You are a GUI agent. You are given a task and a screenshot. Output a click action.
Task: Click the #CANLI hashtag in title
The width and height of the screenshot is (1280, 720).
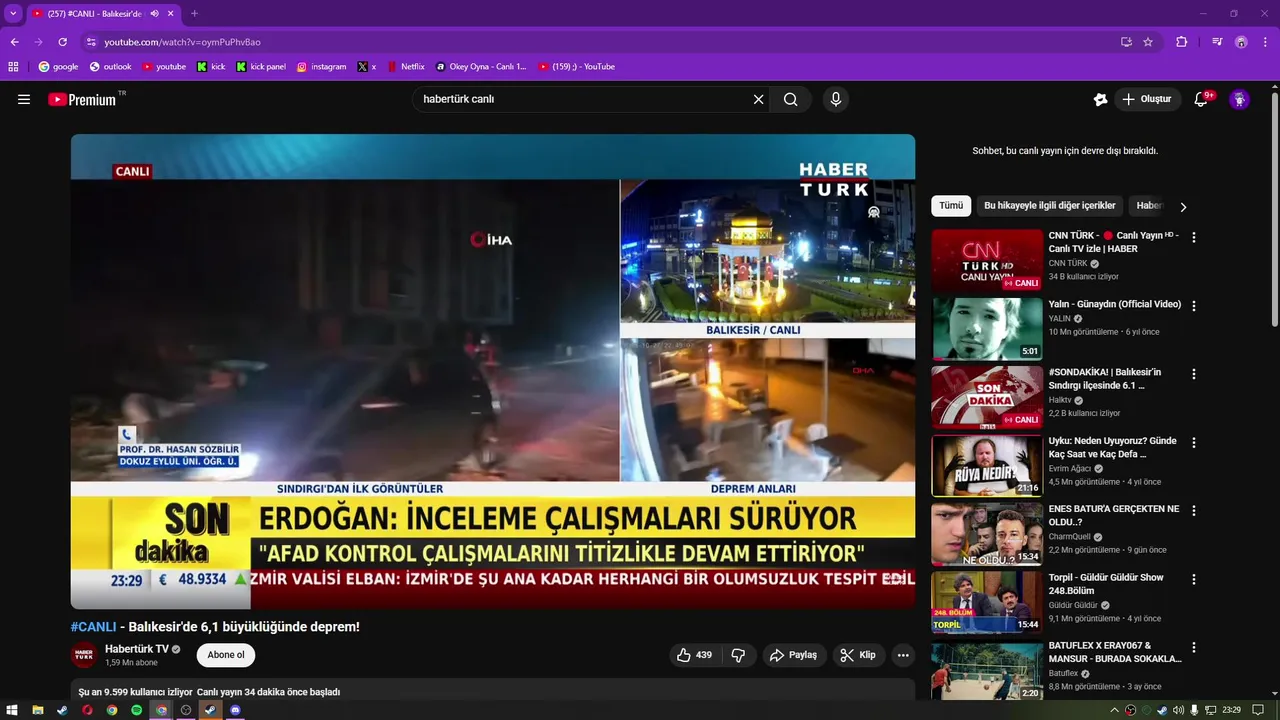93,627
